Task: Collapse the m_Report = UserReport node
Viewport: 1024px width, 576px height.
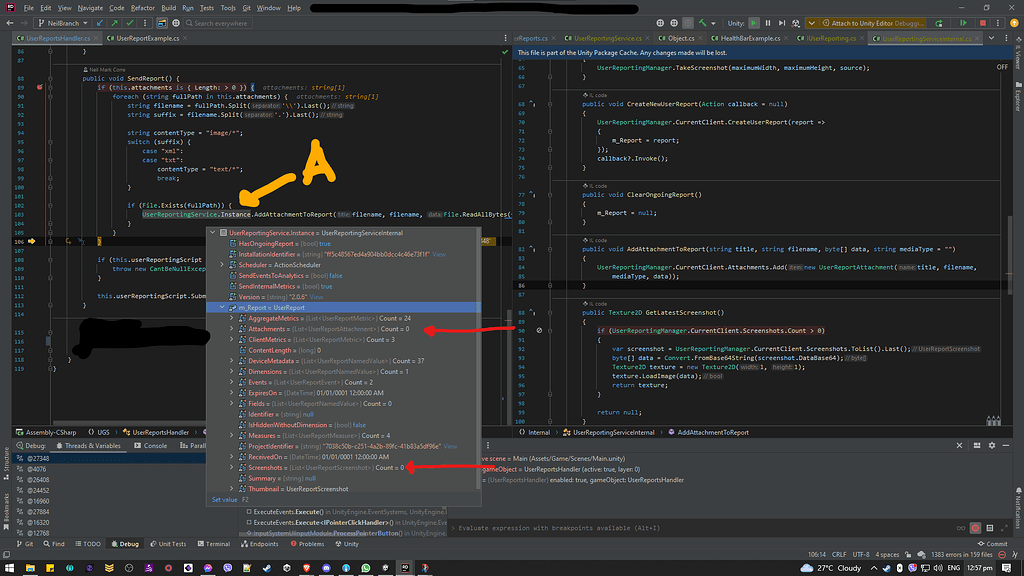Action: click(x=221, y=307)
